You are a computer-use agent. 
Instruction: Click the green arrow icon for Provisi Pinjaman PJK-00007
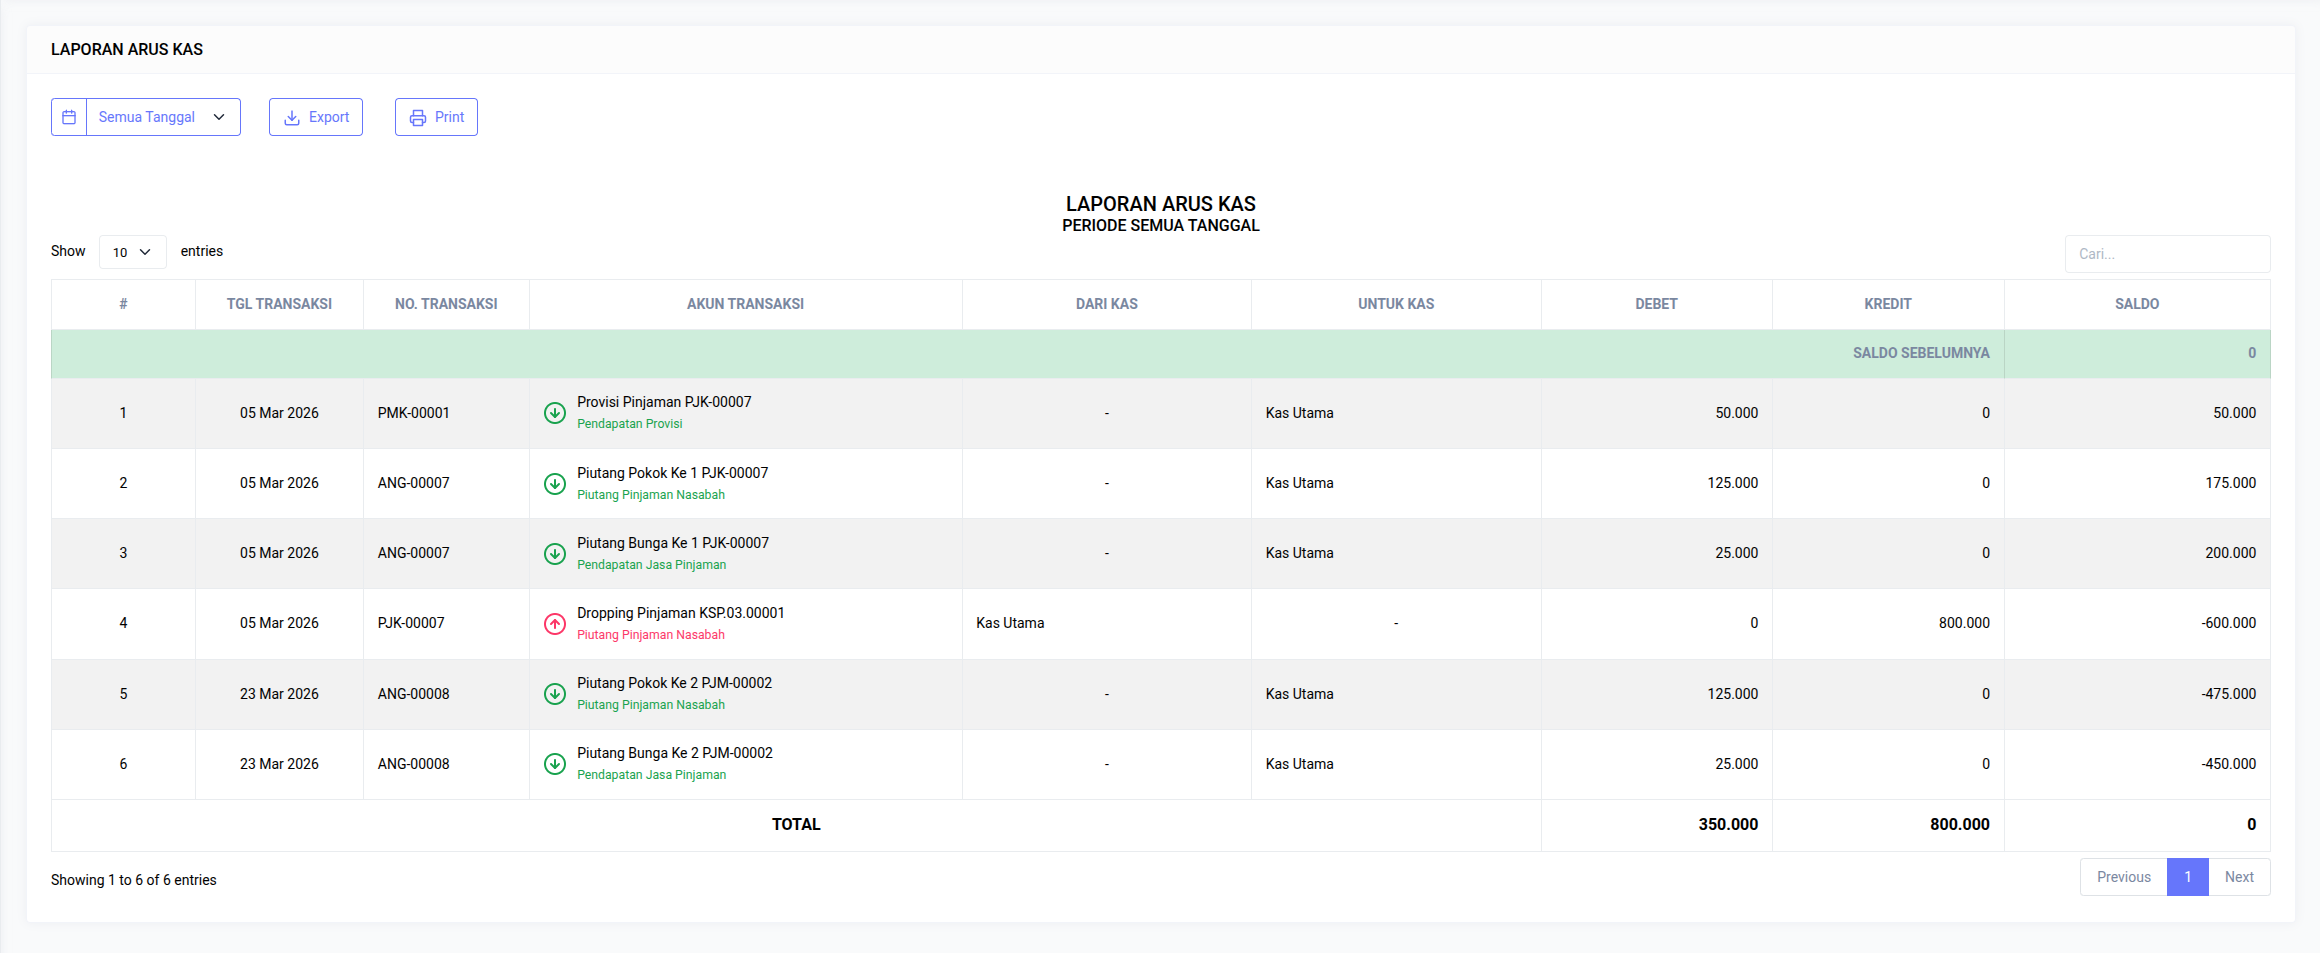[554, 413]
